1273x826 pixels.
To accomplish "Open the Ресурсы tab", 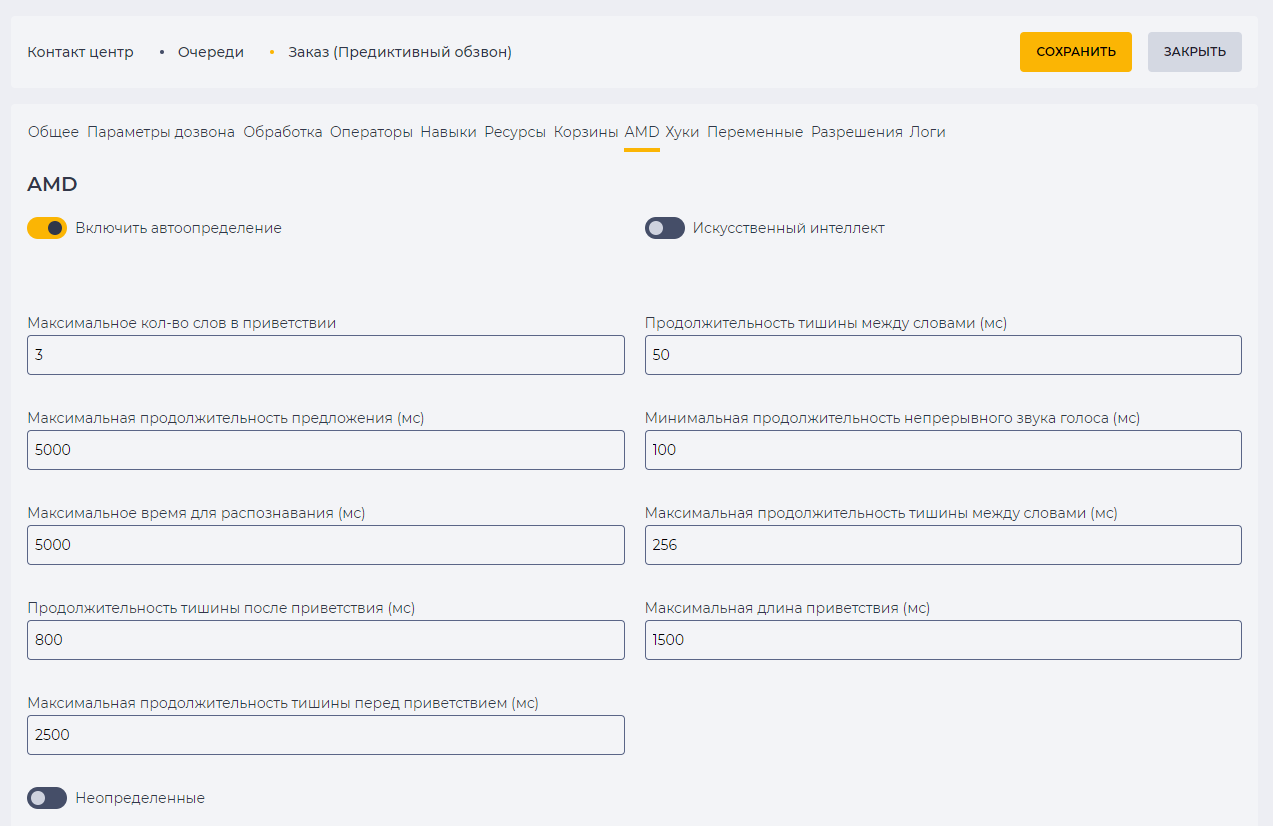I will click(x=515, y=132).
